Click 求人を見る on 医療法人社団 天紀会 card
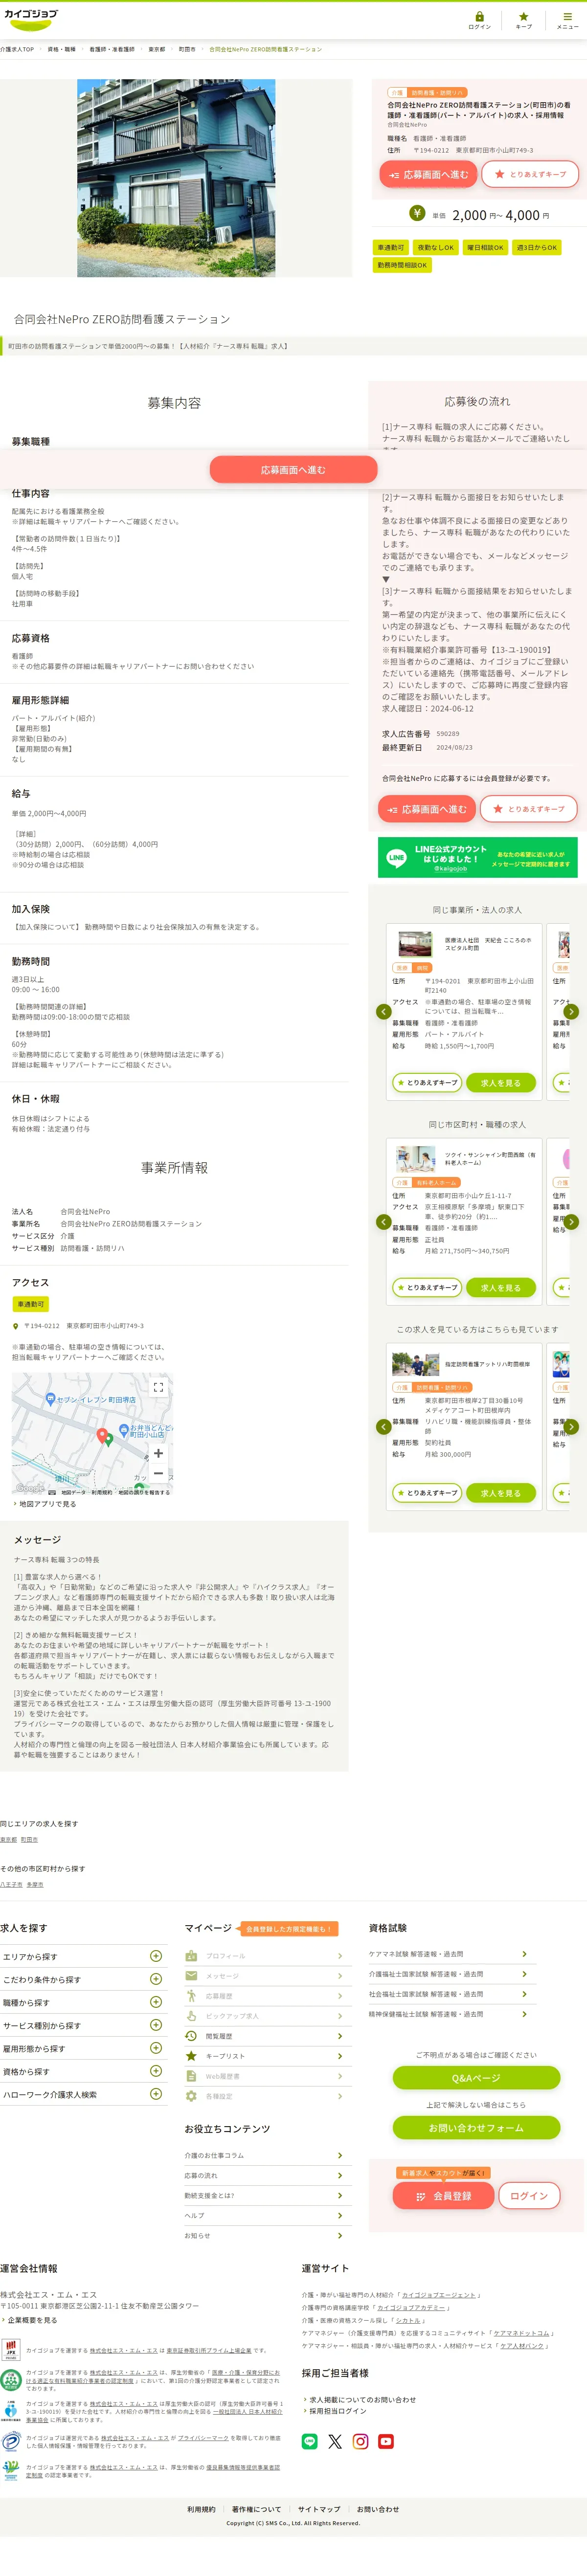Screen dimensions: 587x2576 pyautogui.click(x=500, y=1083)
